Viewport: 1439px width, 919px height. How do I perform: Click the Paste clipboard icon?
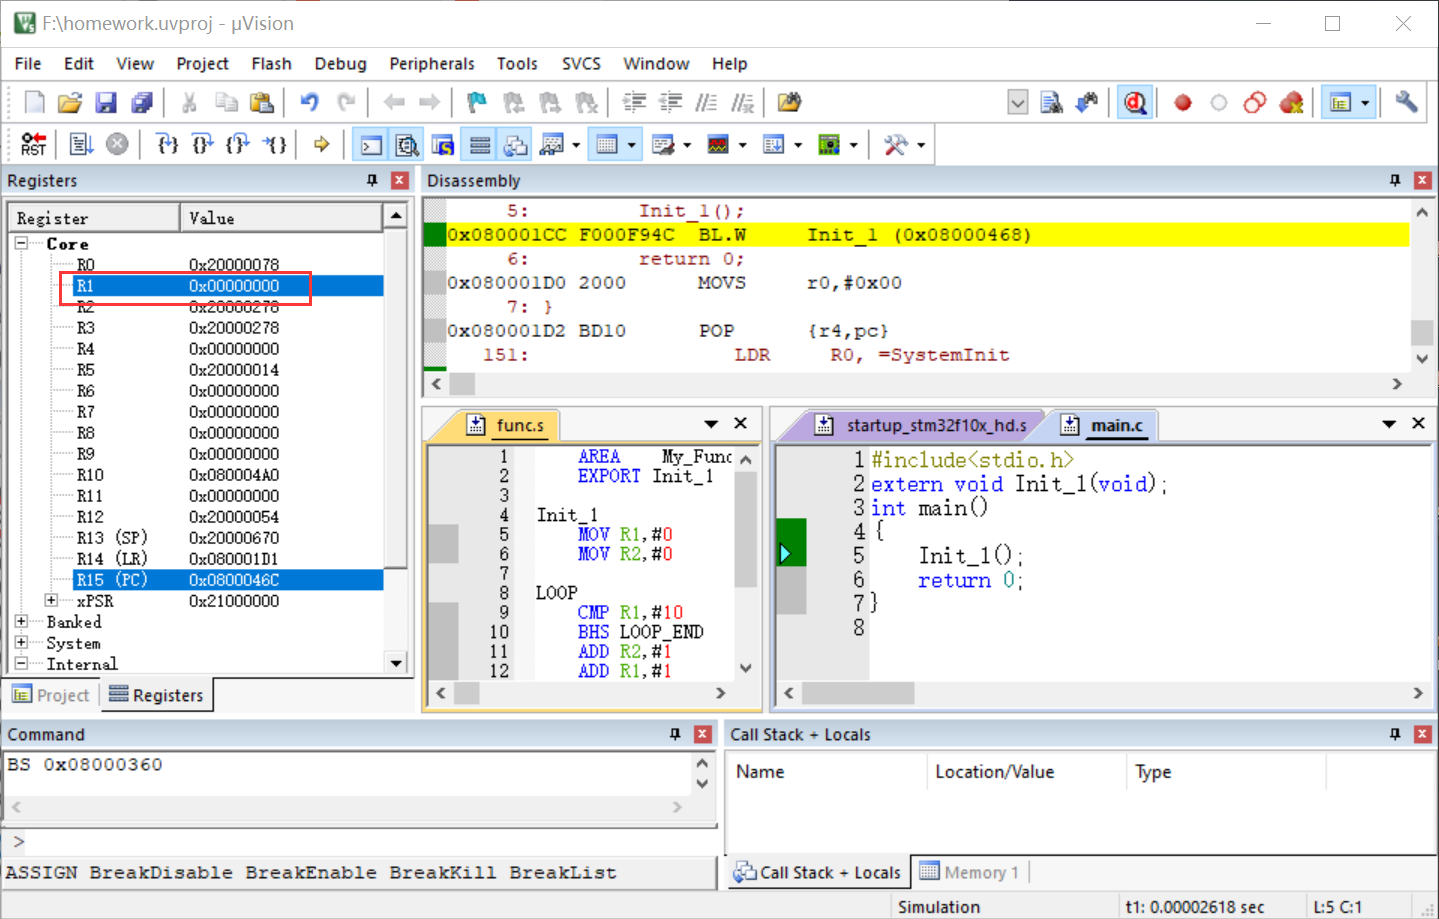coord(262,102)
